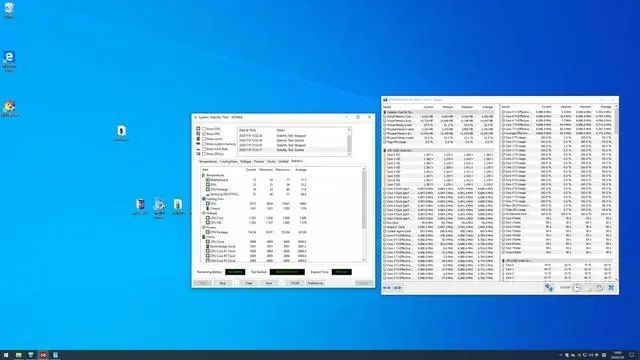Click AIDA64 statistics list vertical scrollbar
Screen dimensions: 640x360
pos(364,214)
